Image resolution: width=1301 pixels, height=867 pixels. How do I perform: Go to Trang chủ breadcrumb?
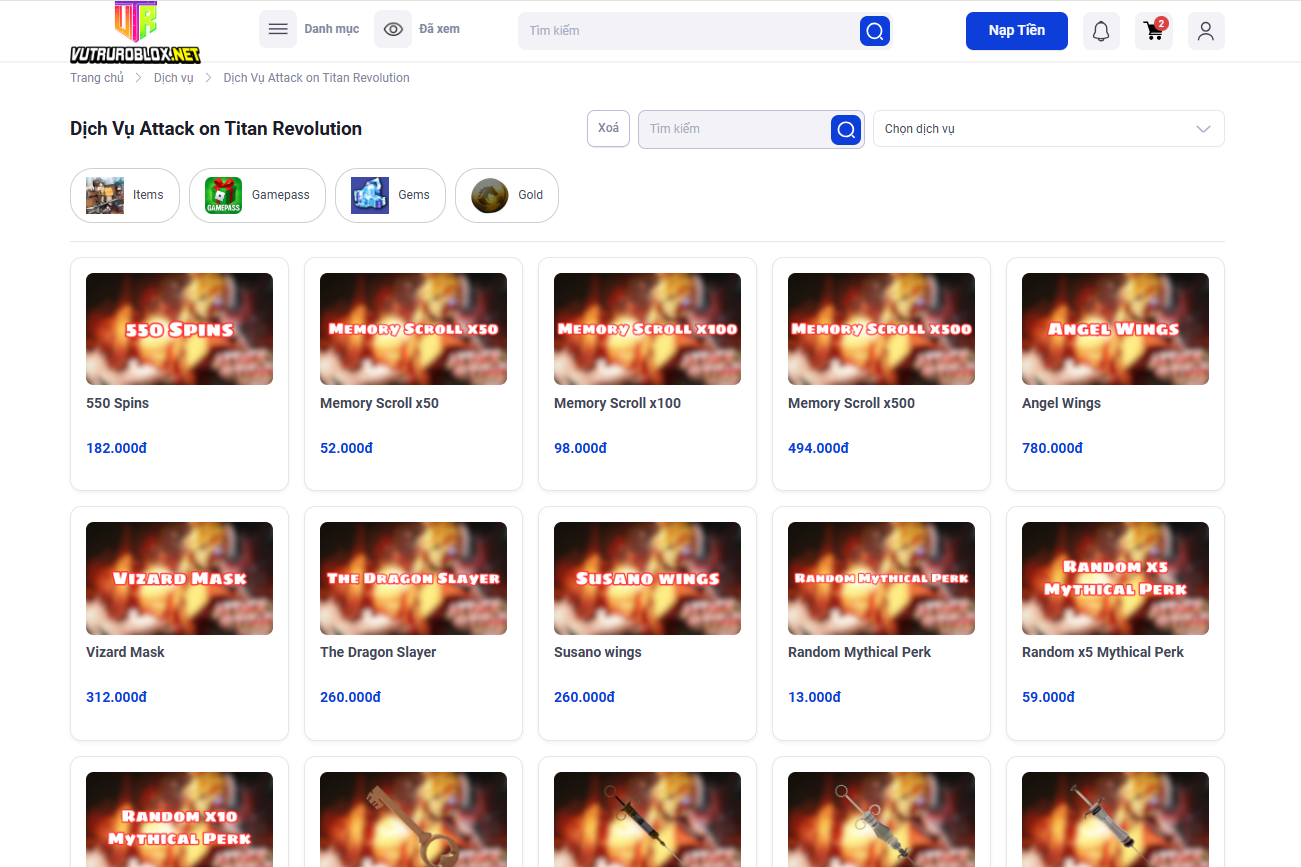[97, 78]
